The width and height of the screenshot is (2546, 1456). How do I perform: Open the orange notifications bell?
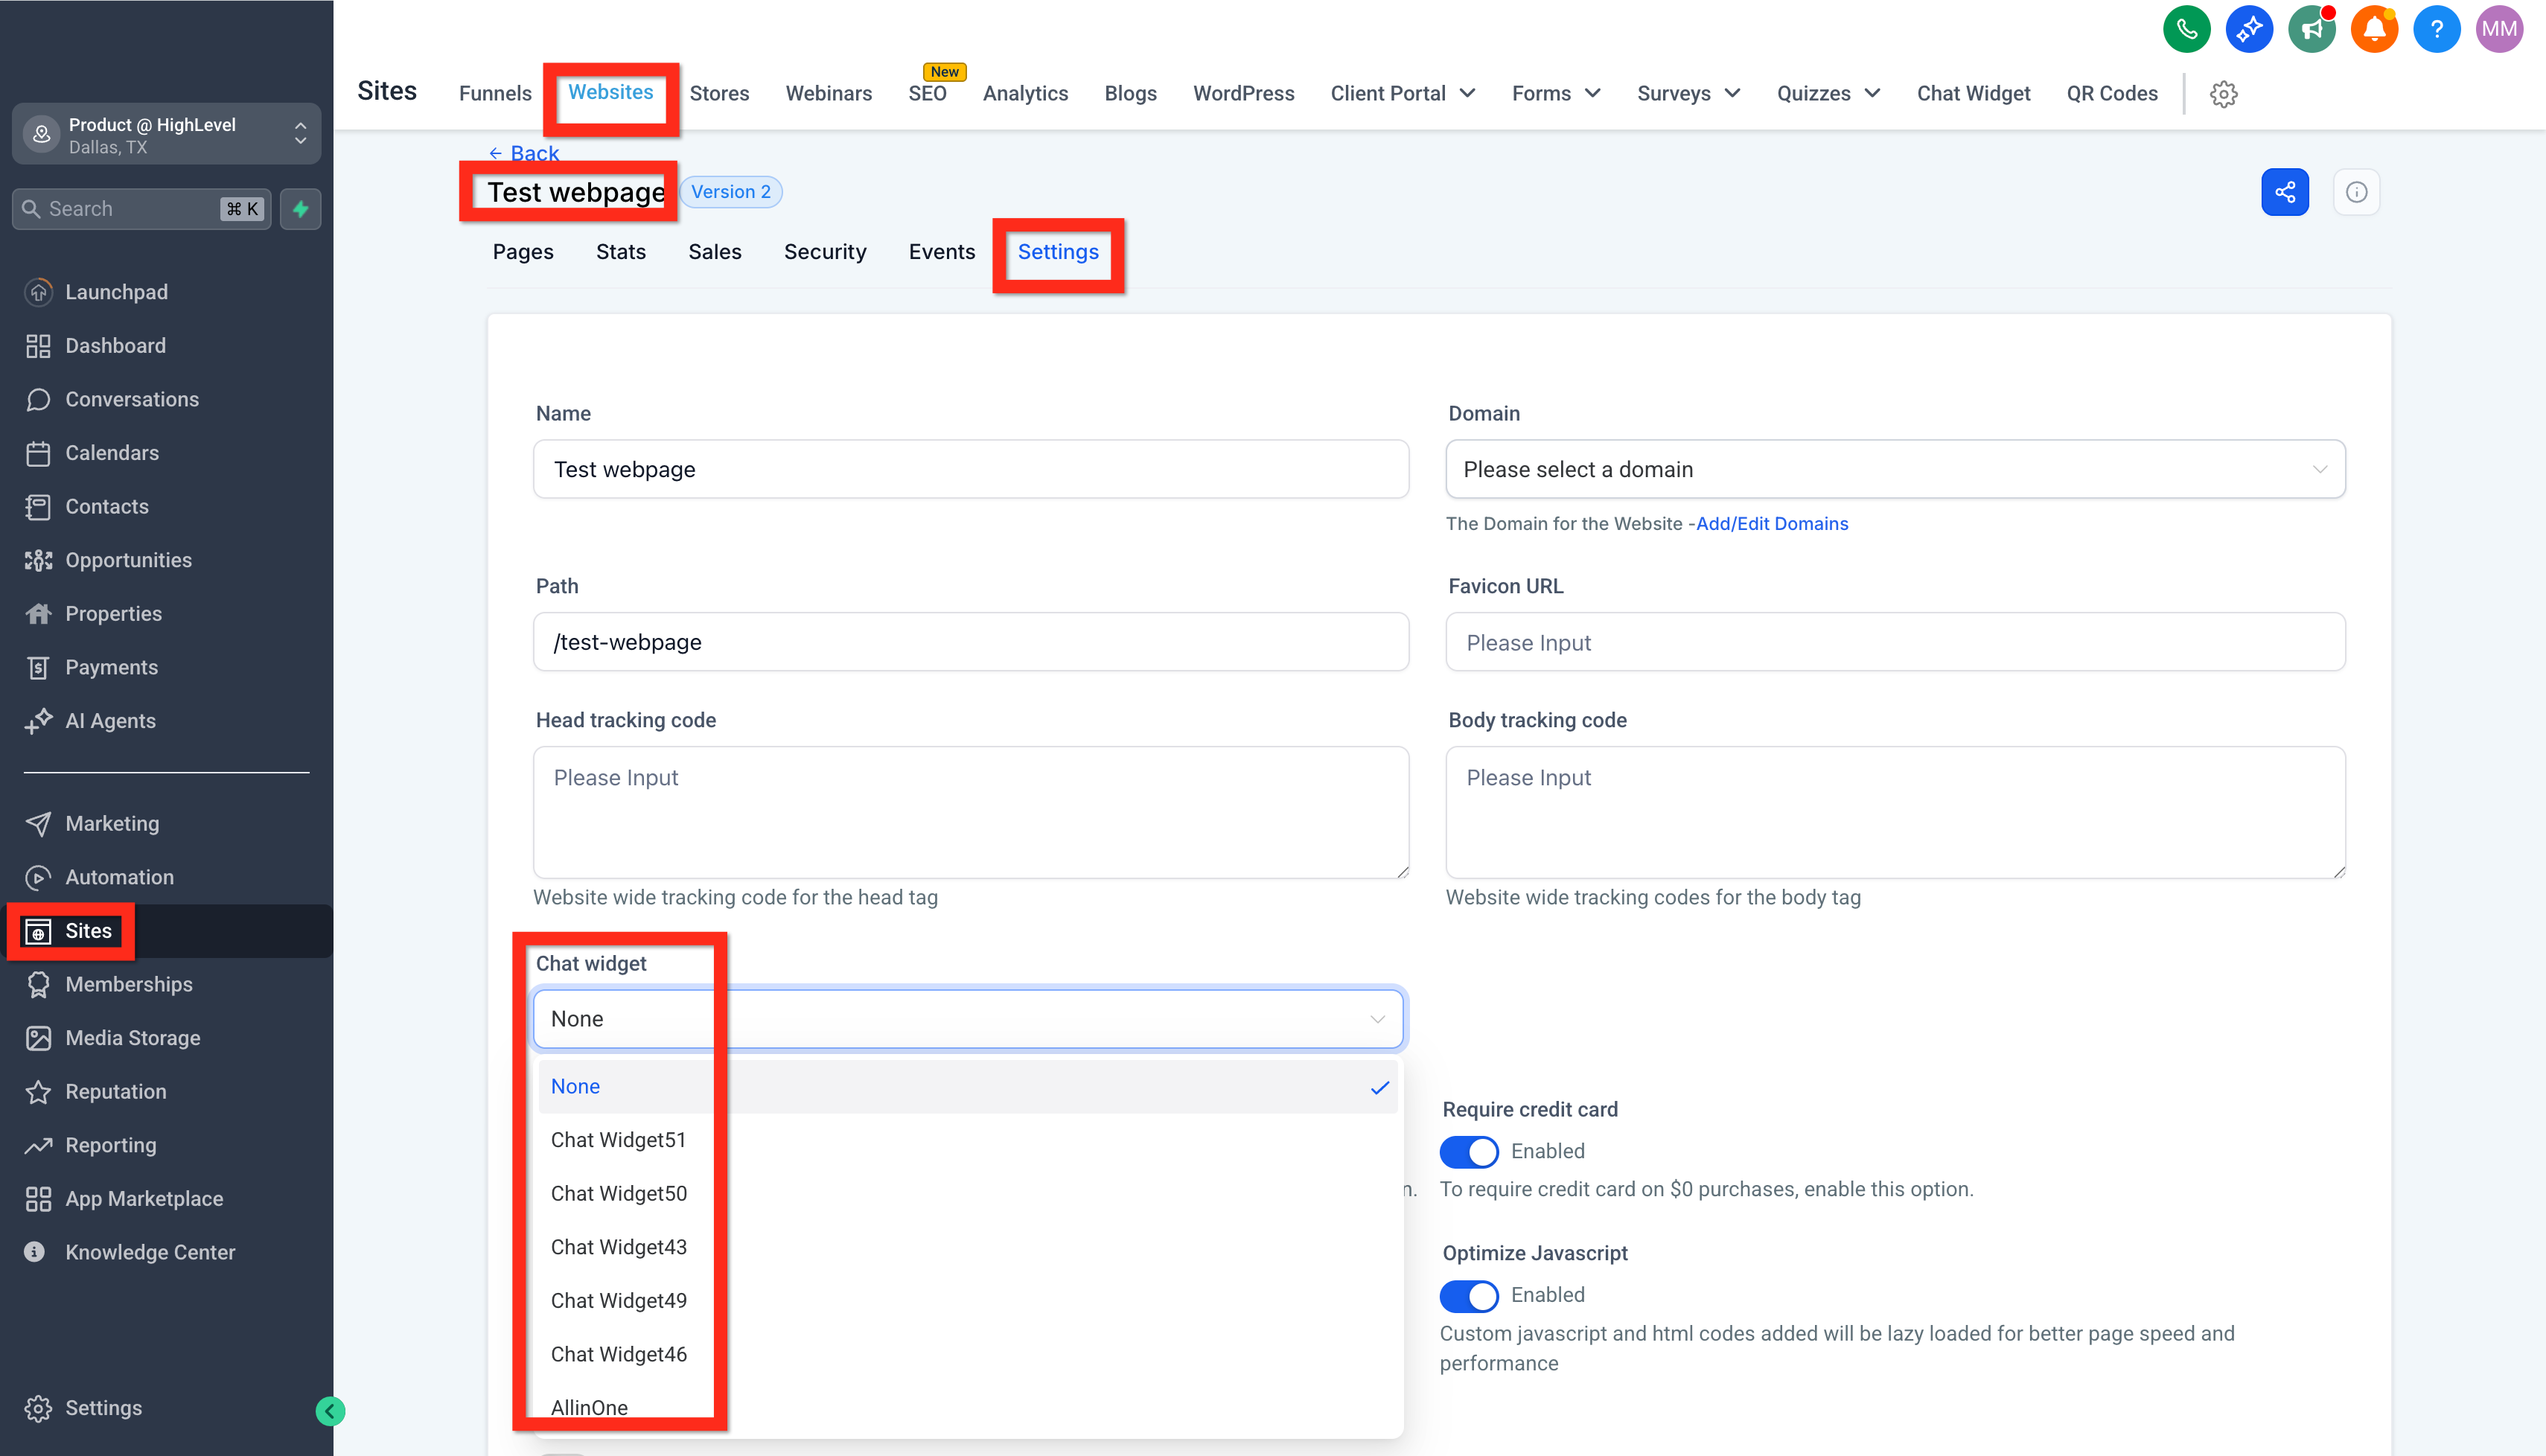click(x=2374, y=29)
